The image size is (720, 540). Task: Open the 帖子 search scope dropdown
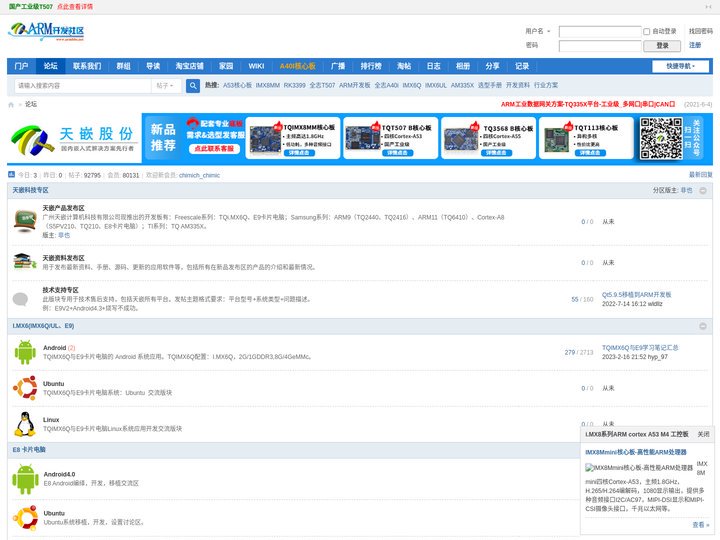165,86
